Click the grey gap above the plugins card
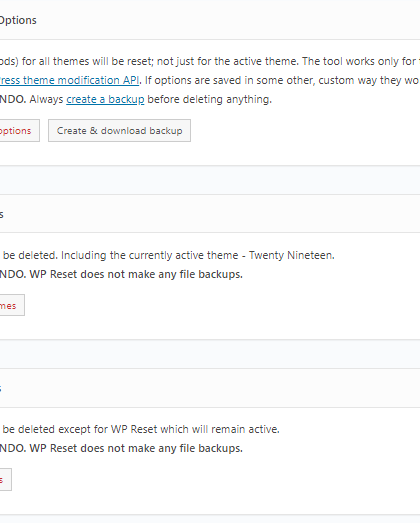The height and width of the screenshot is (523, 420). (x=210, y=354)
